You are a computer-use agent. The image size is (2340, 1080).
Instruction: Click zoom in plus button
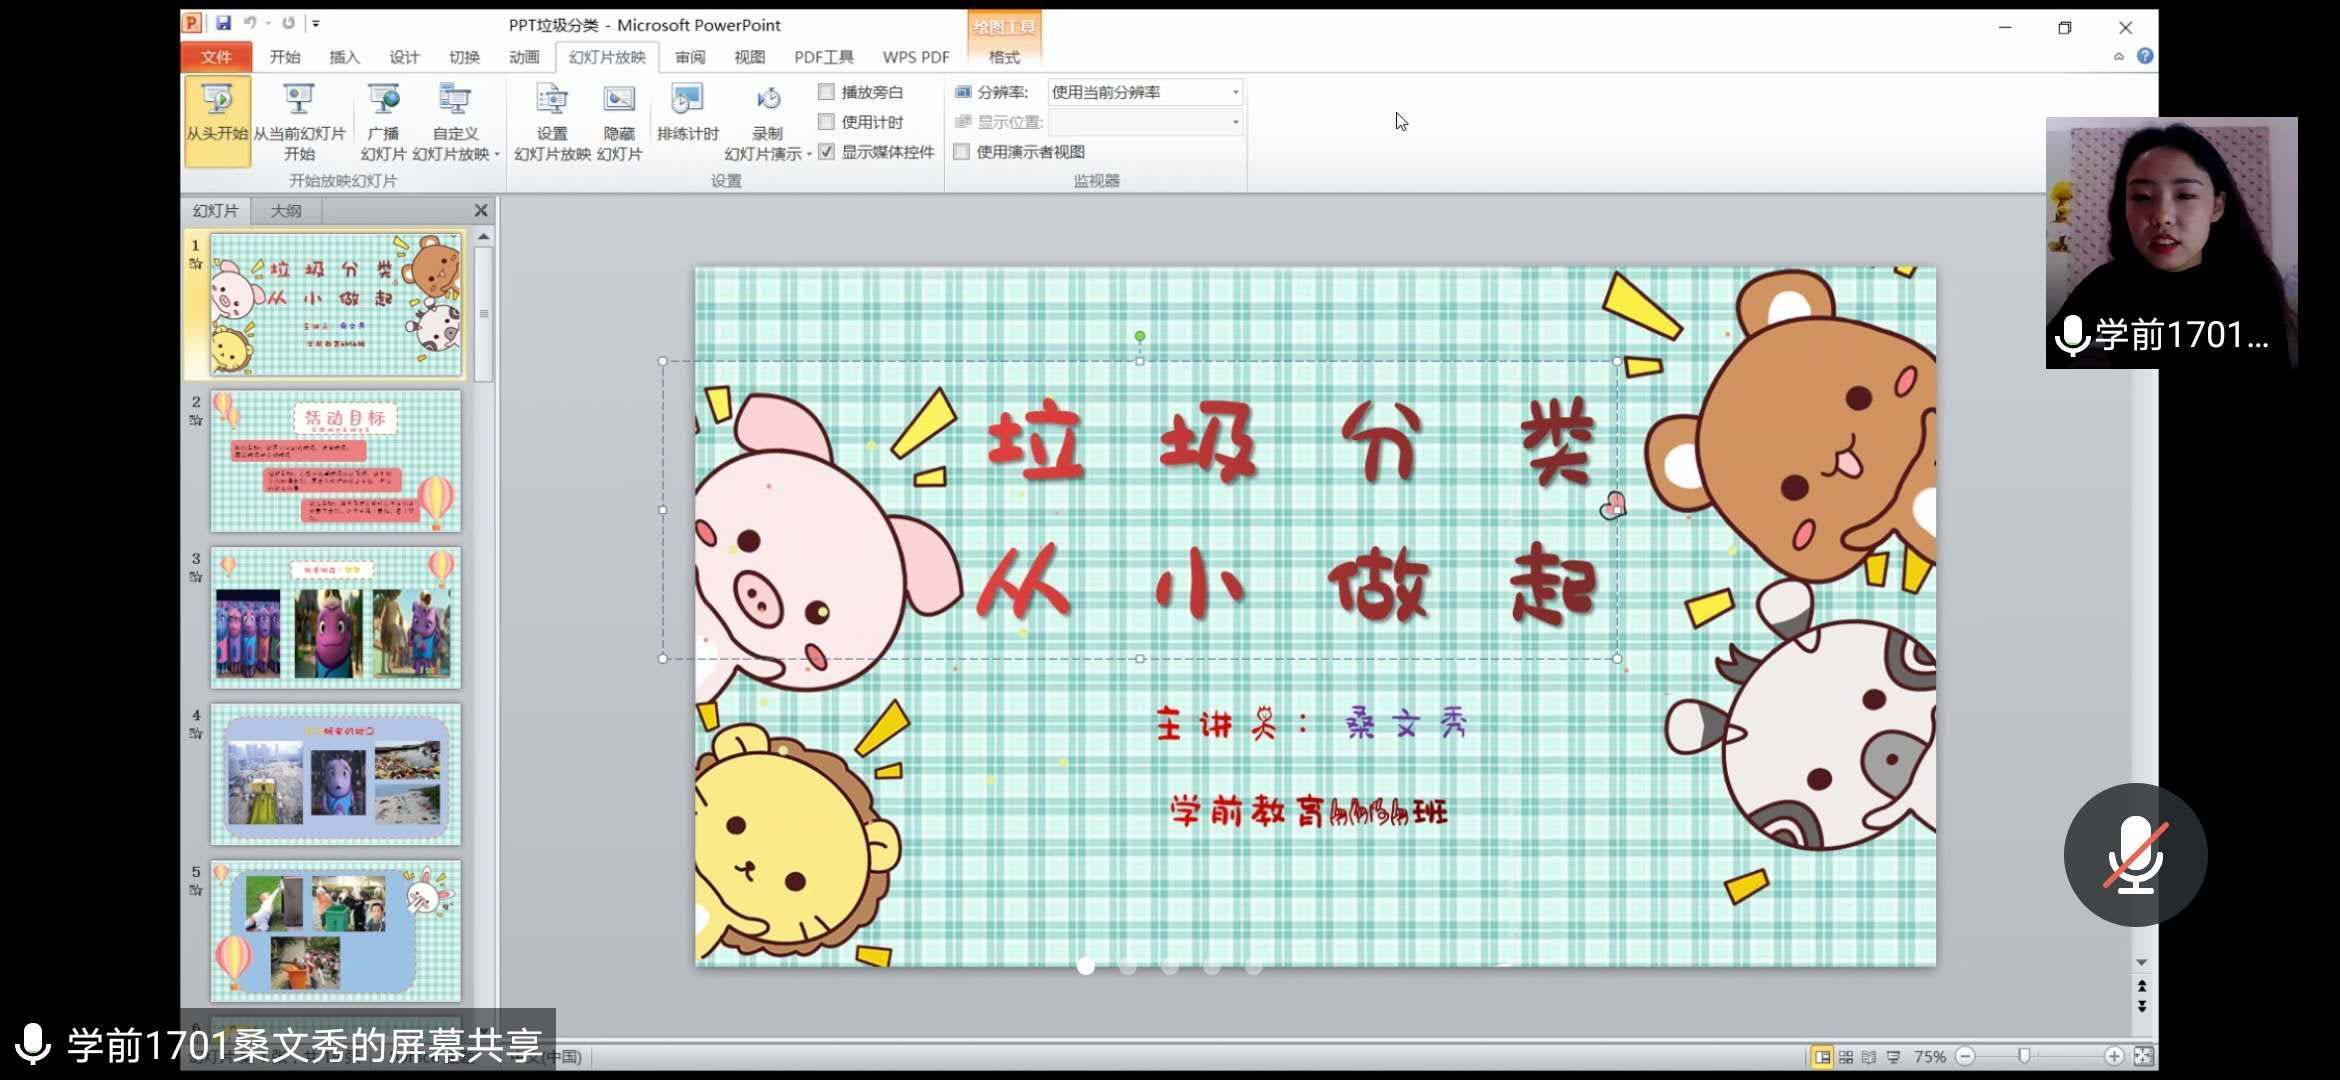[2113, 1057]
